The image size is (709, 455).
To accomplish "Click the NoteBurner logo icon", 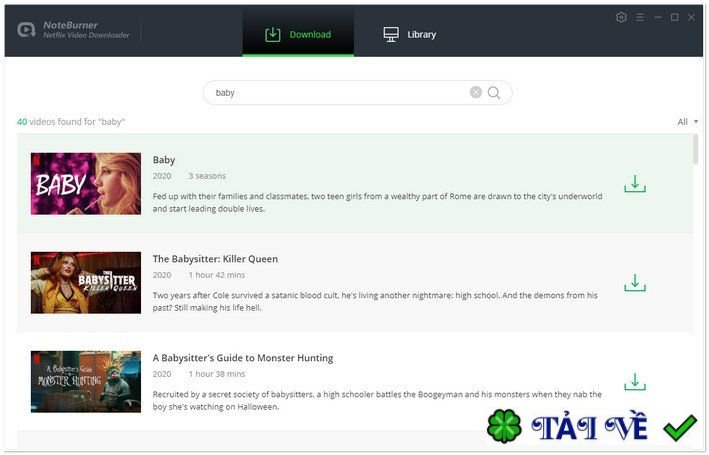I will 26,30.
